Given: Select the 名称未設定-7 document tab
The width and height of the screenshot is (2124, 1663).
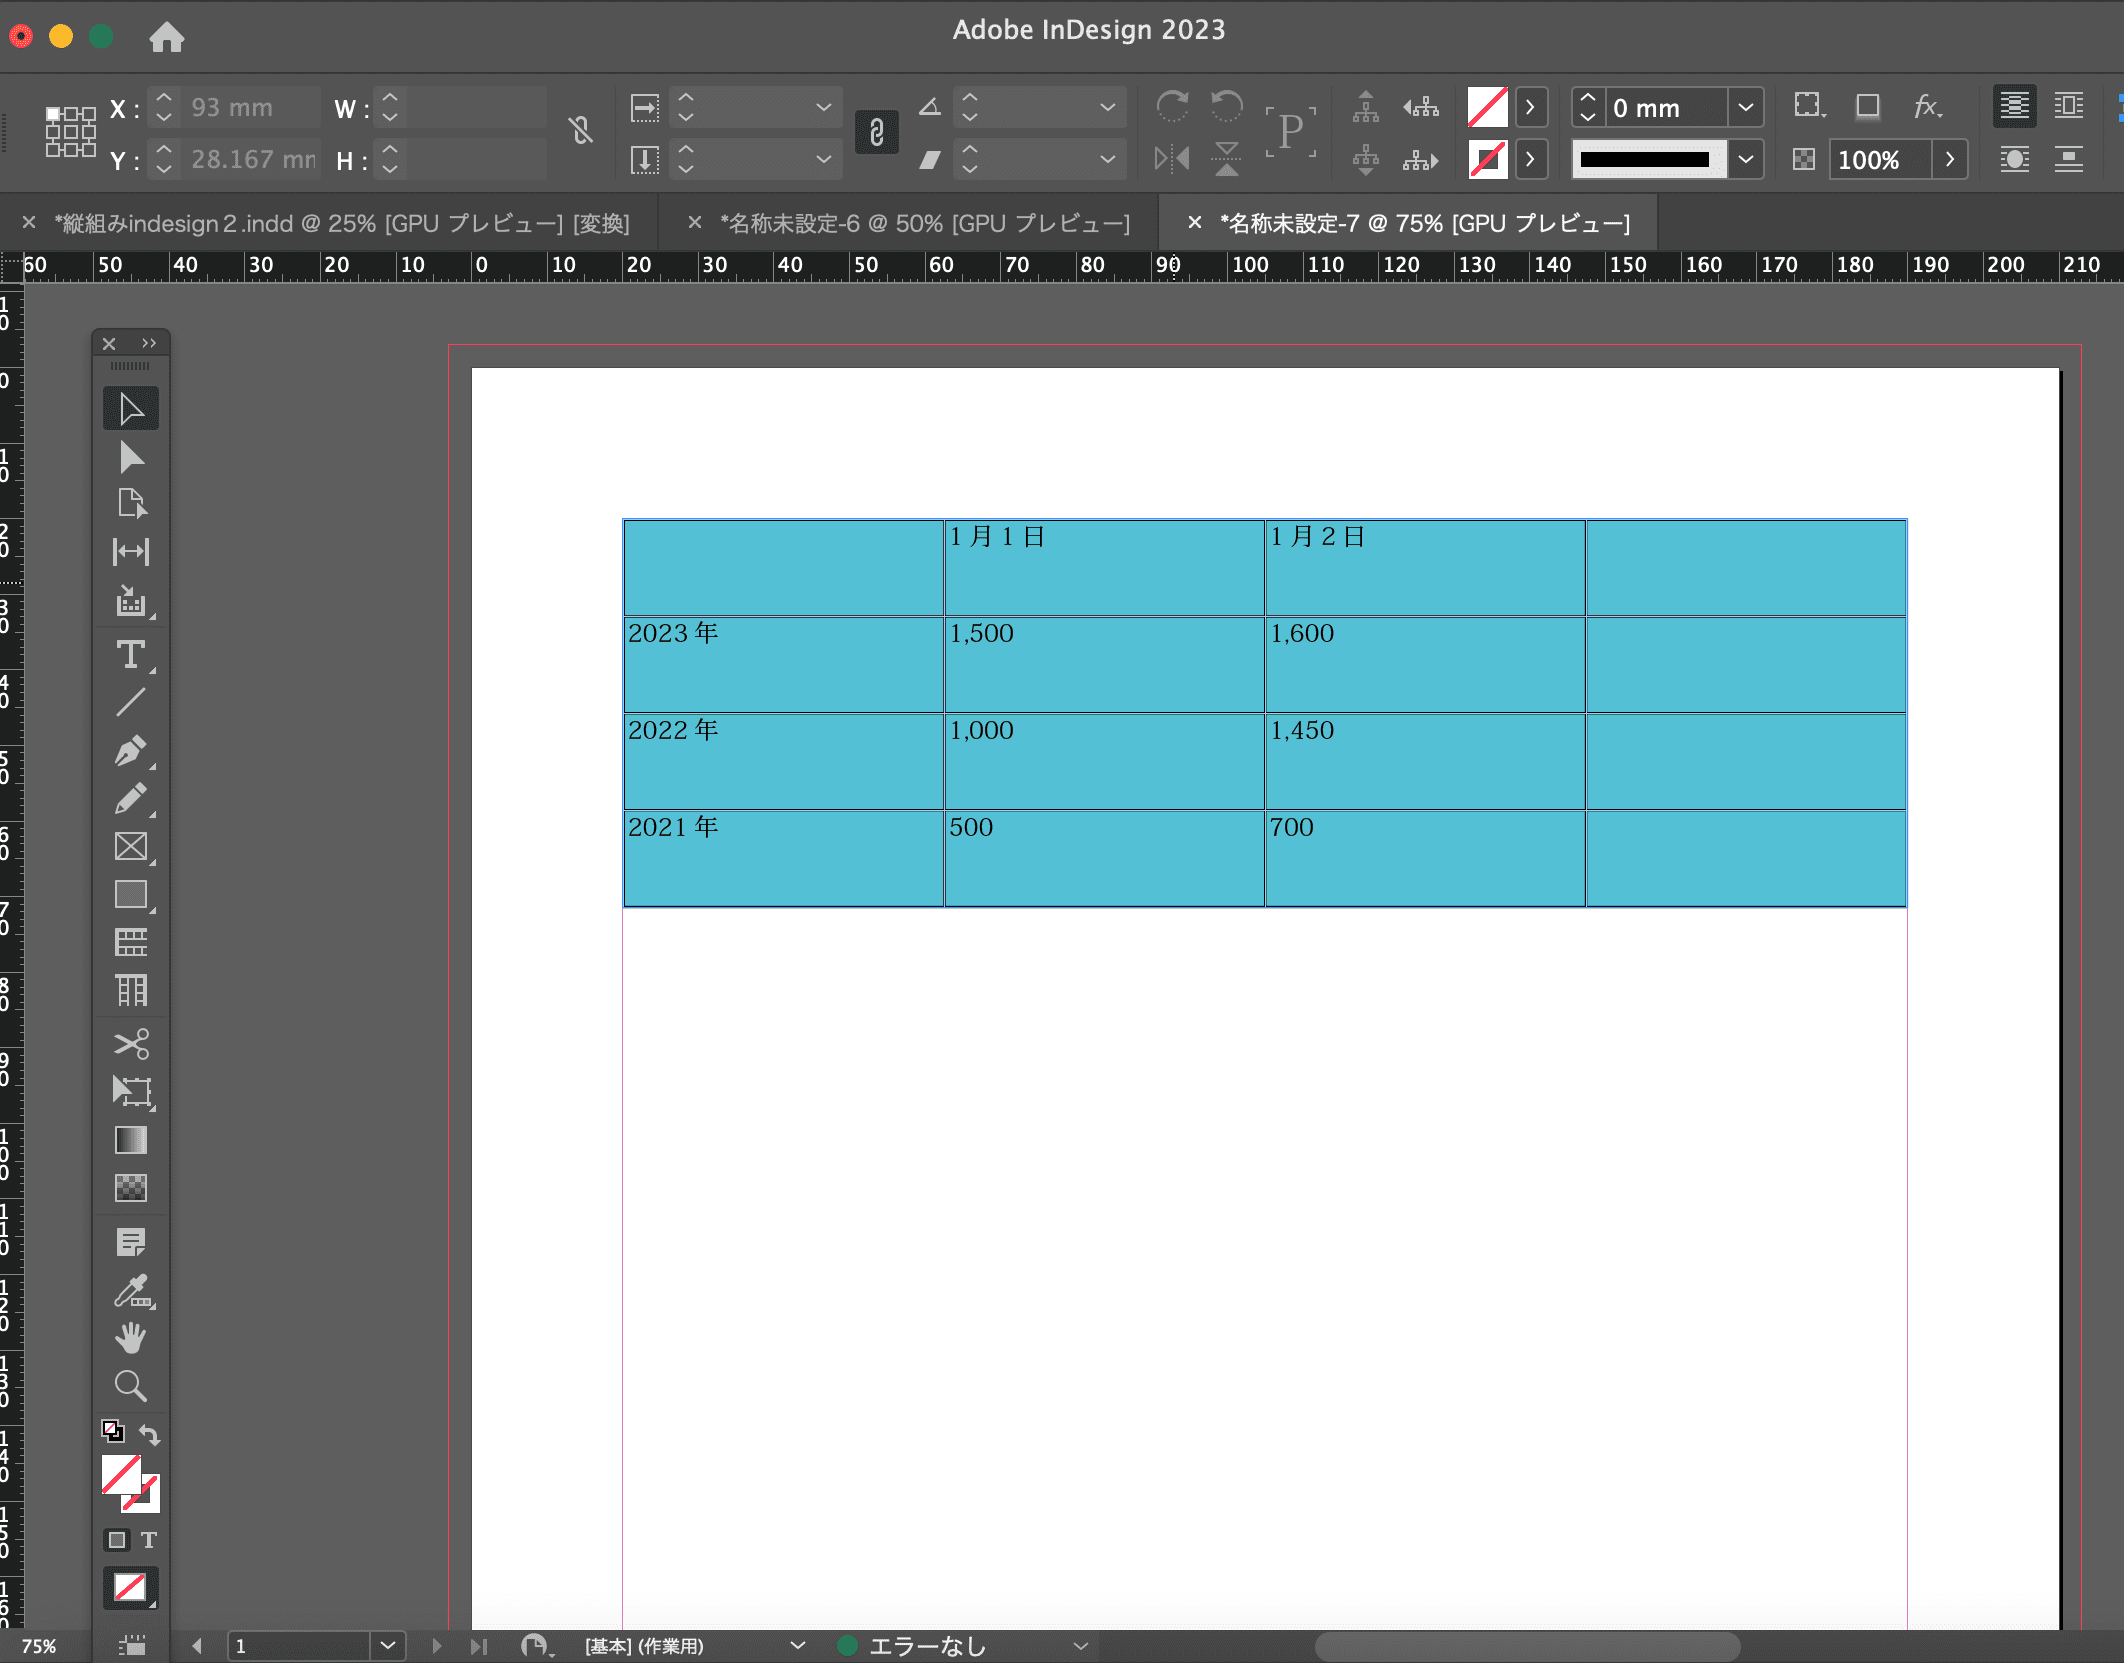Looking at the screenshot, I should (1425, 223).
